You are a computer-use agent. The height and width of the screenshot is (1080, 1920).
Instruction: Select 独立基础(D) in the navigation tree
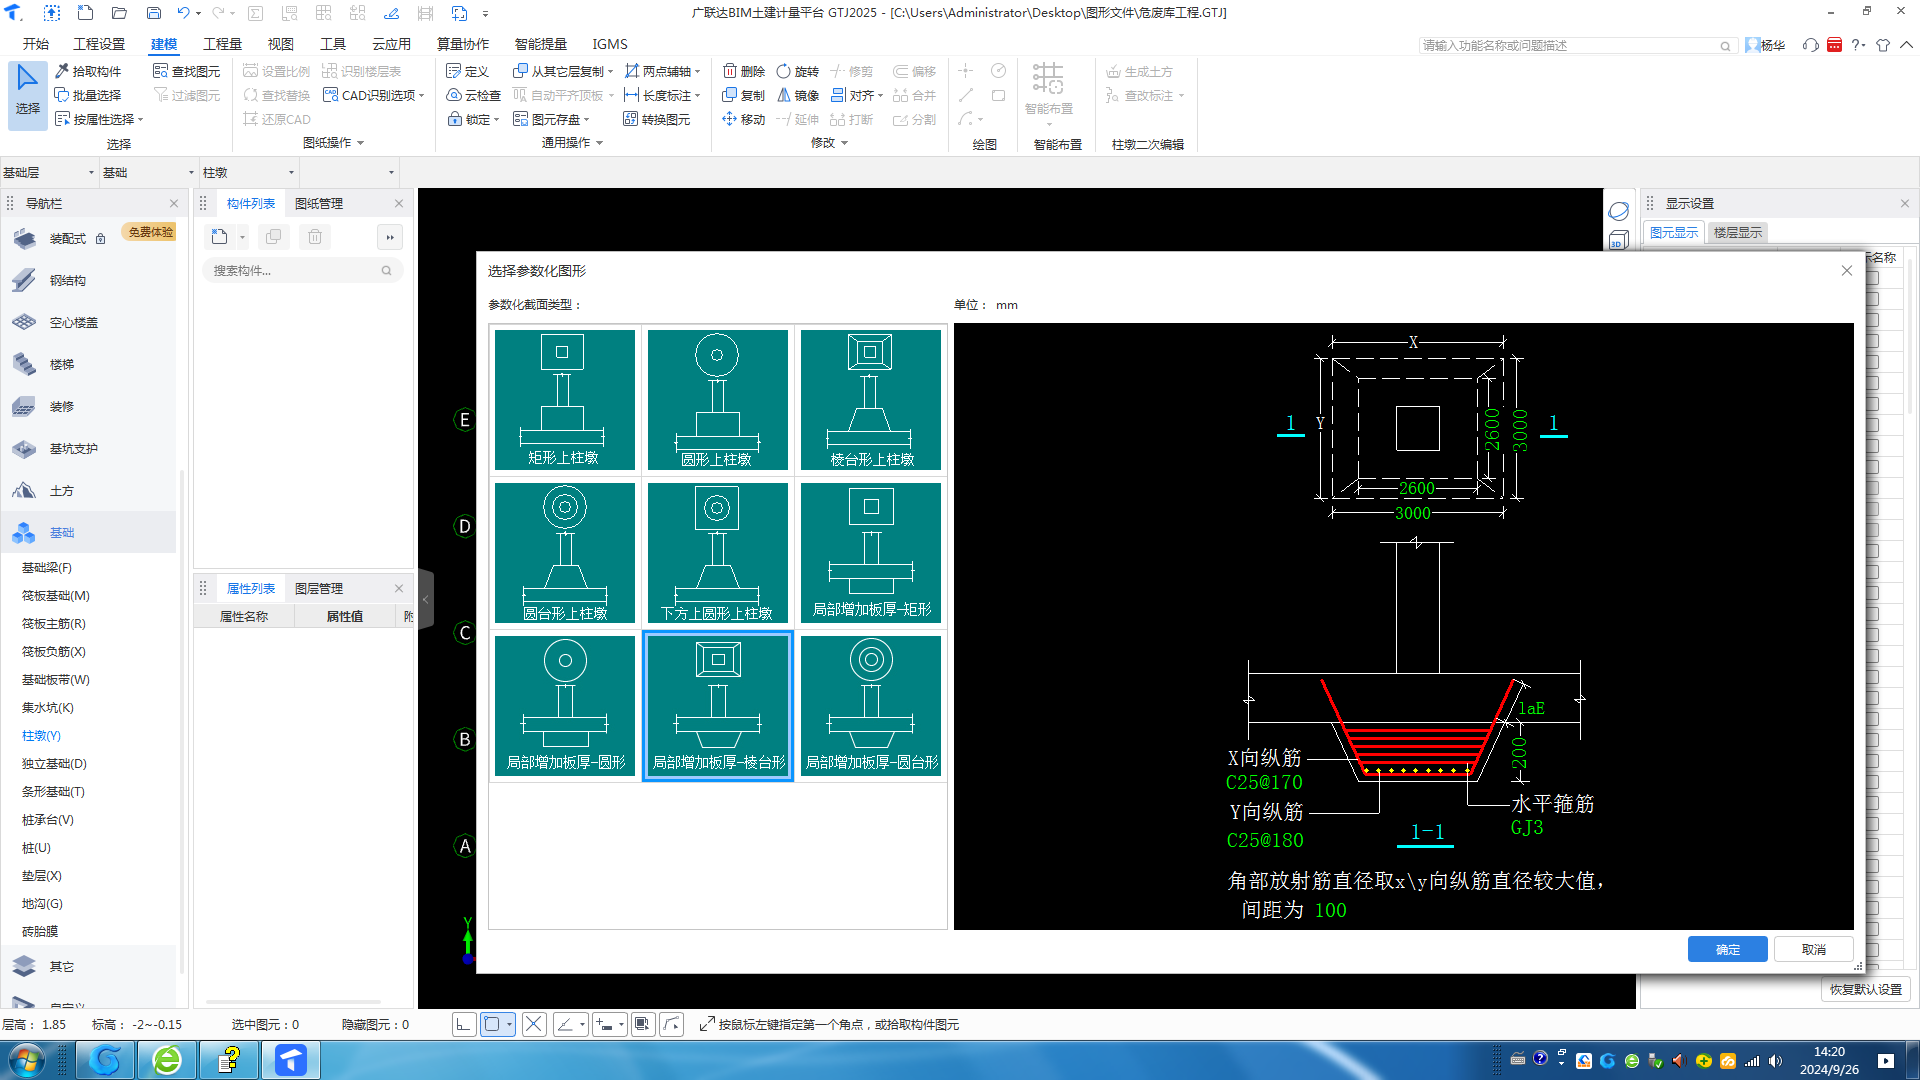click(54, 763)
